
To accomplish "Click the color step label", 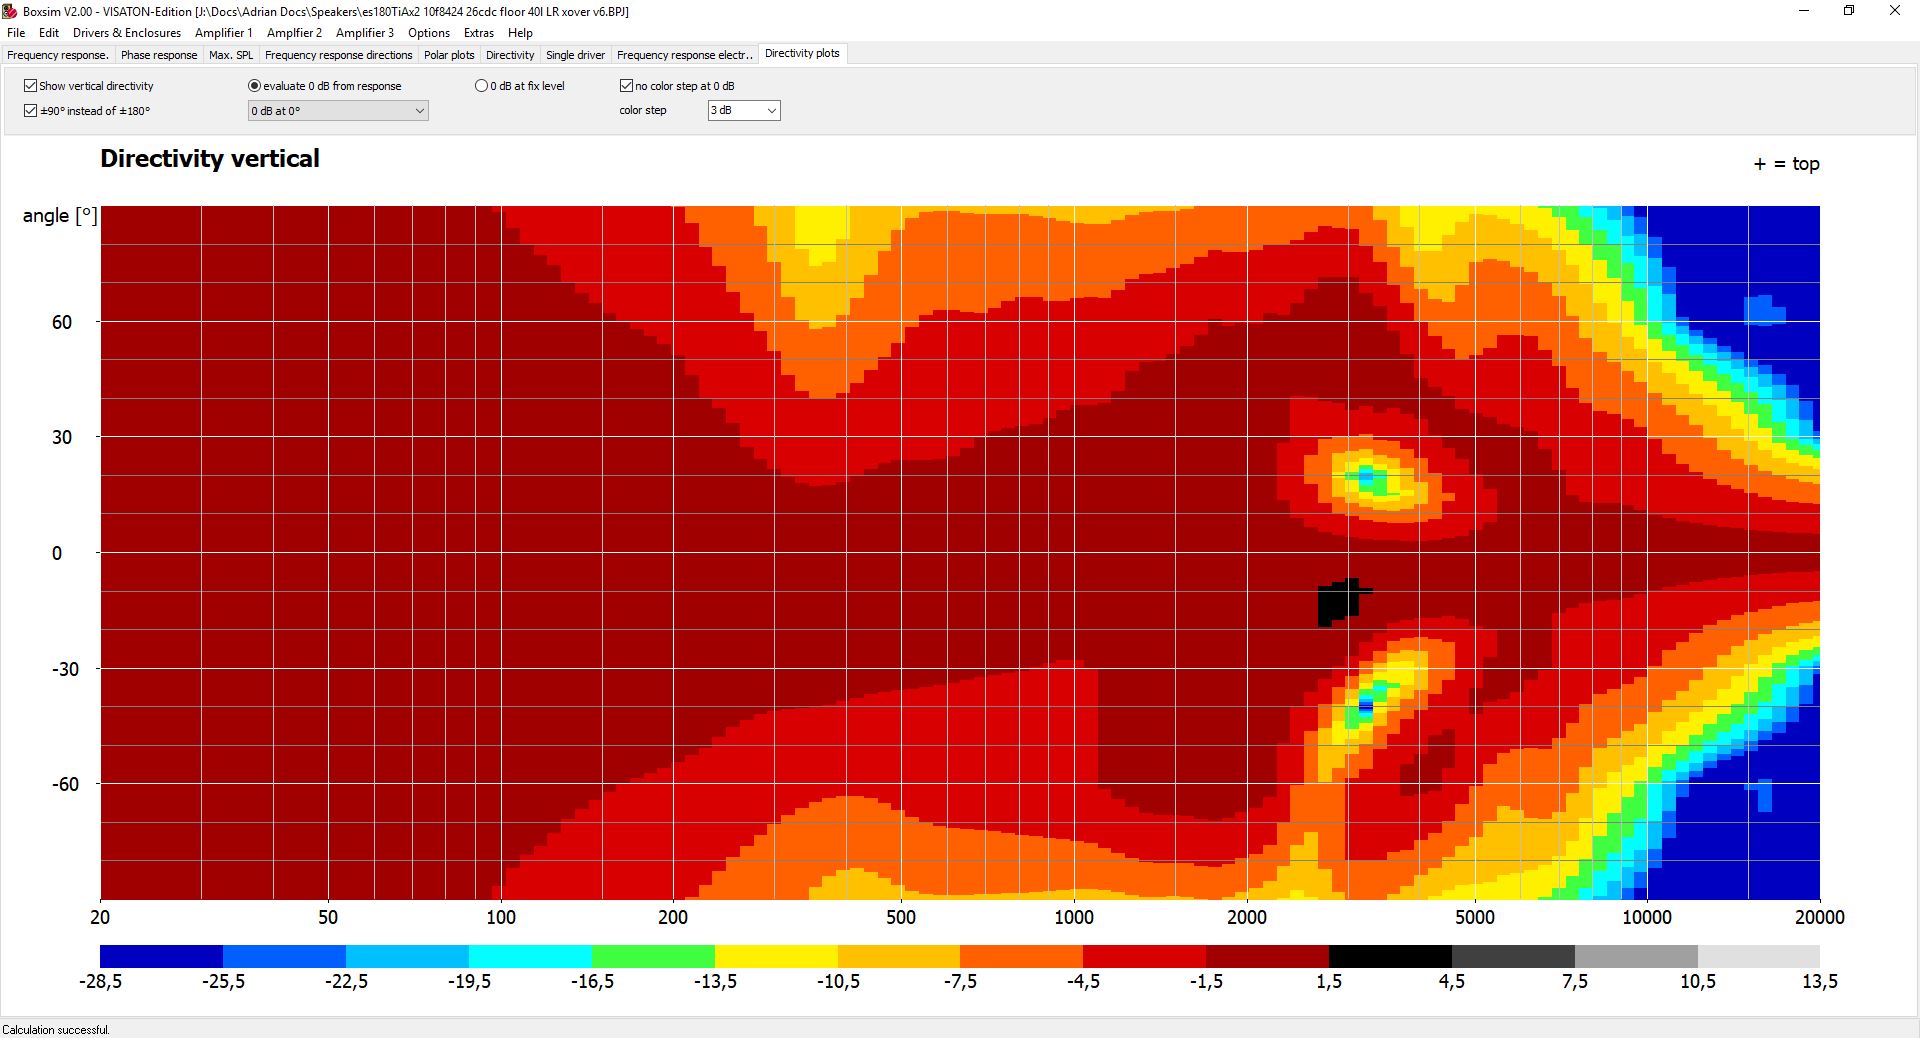I will point(643,111).
